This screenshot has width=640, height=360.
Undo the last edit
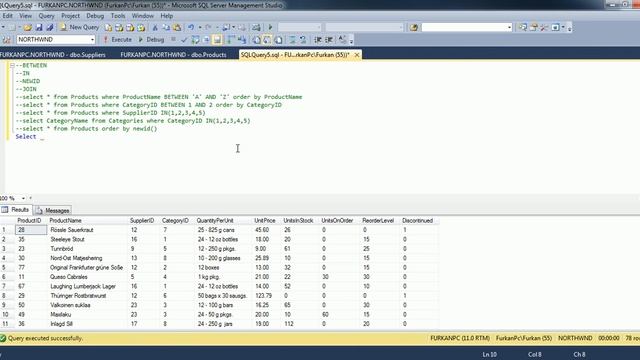pyautogui.click(x=191, y=27)
